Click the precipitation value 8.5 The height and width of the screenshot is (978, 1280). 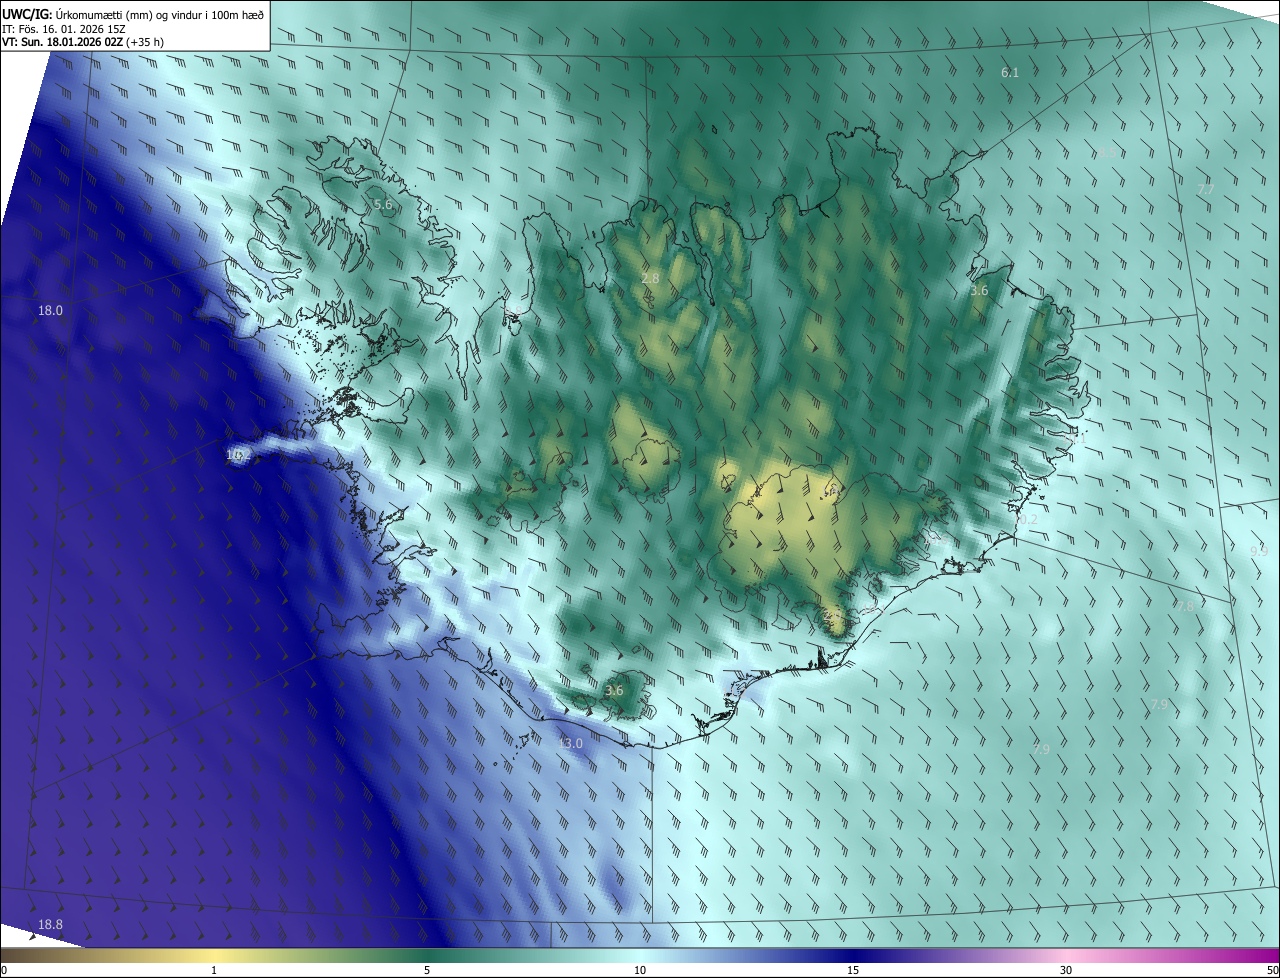click(1108, 153)
